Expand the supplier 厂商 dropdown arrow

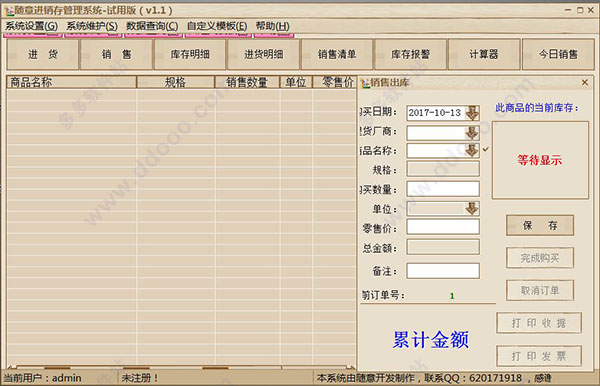[x=472, y=133]
